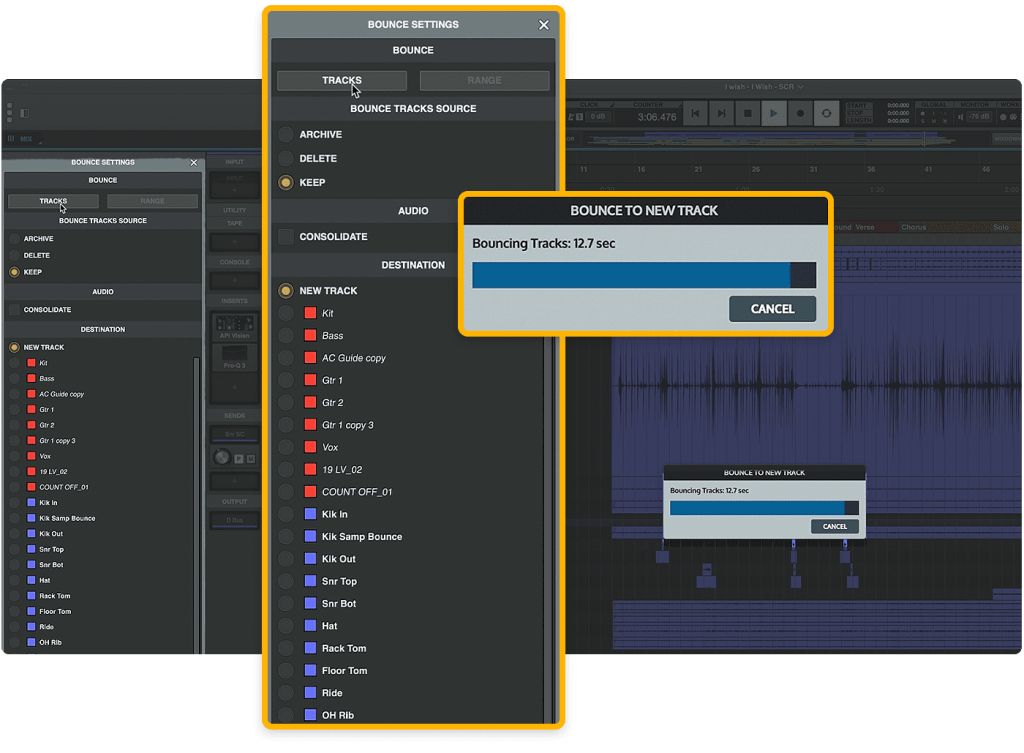This screenshot has height=753, width=1024.
Task: Select the Delete option in the enlarged panel
Action: point(286,159)
